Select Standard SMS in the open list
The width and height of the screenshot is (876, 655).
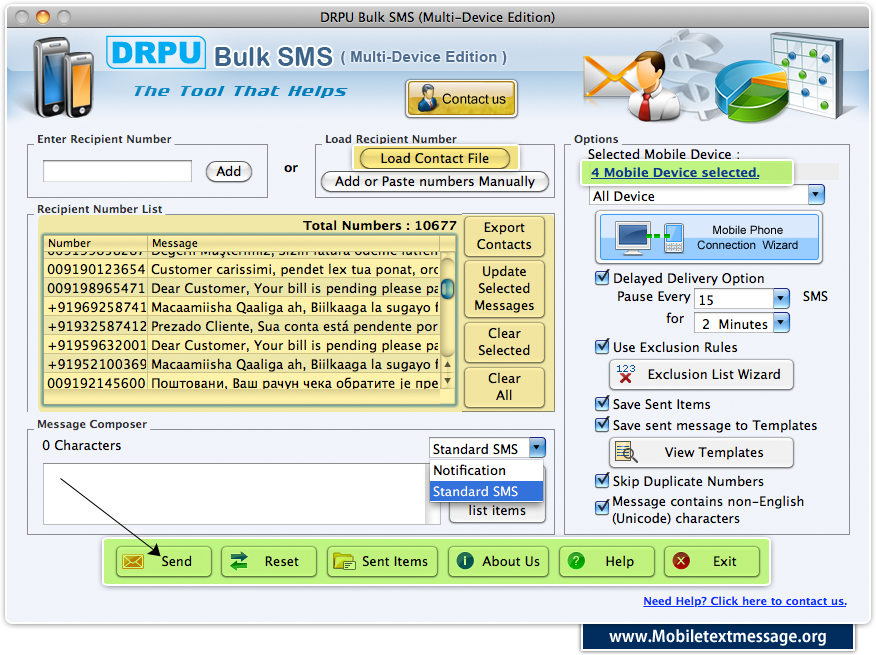click(486, 491)
